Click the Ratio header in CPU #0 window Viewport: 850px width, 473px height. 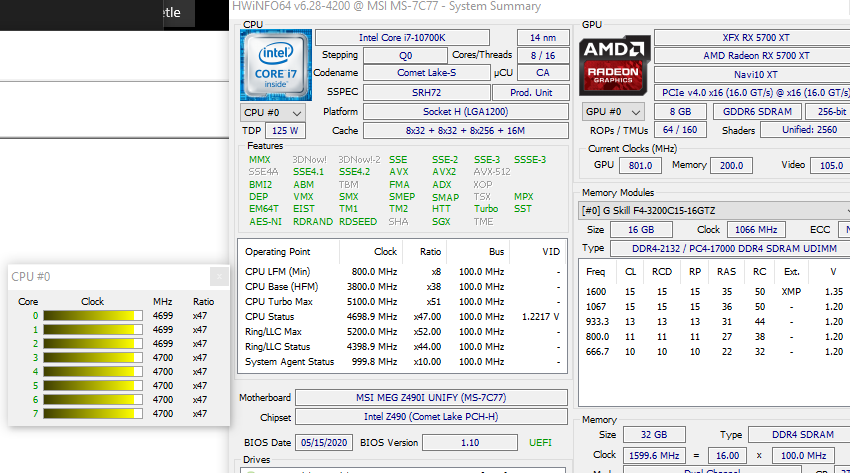click(x=203, y=302)
